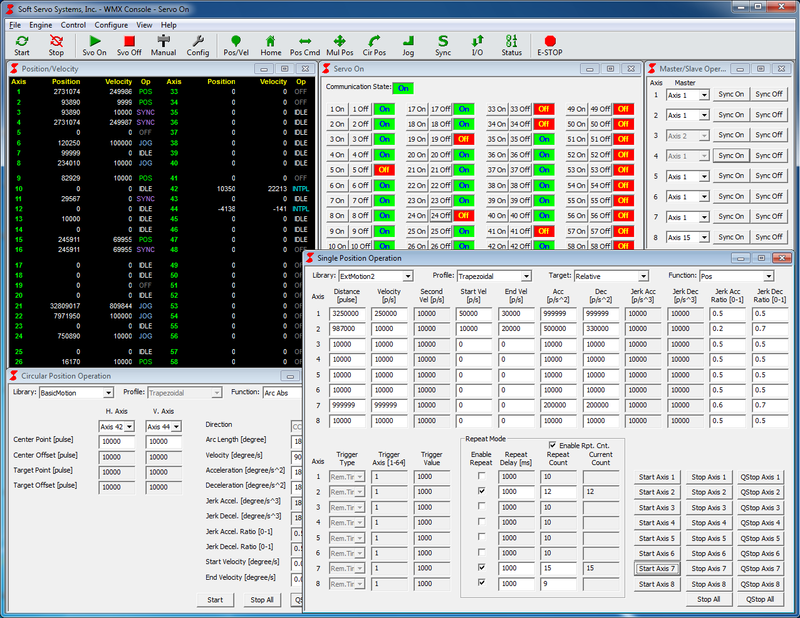Click the Svo On toolbar icon

point(94,45)
